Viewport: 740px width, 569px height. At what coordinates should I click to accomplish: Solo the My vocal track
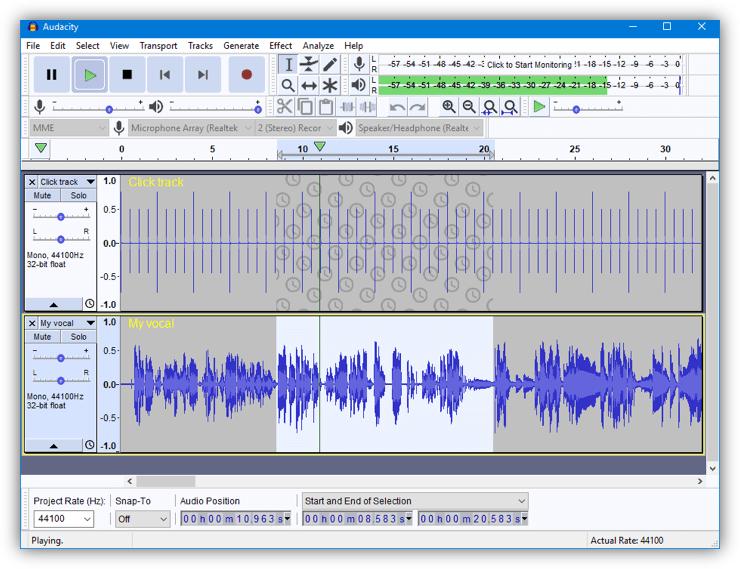[x=78, y=337]
